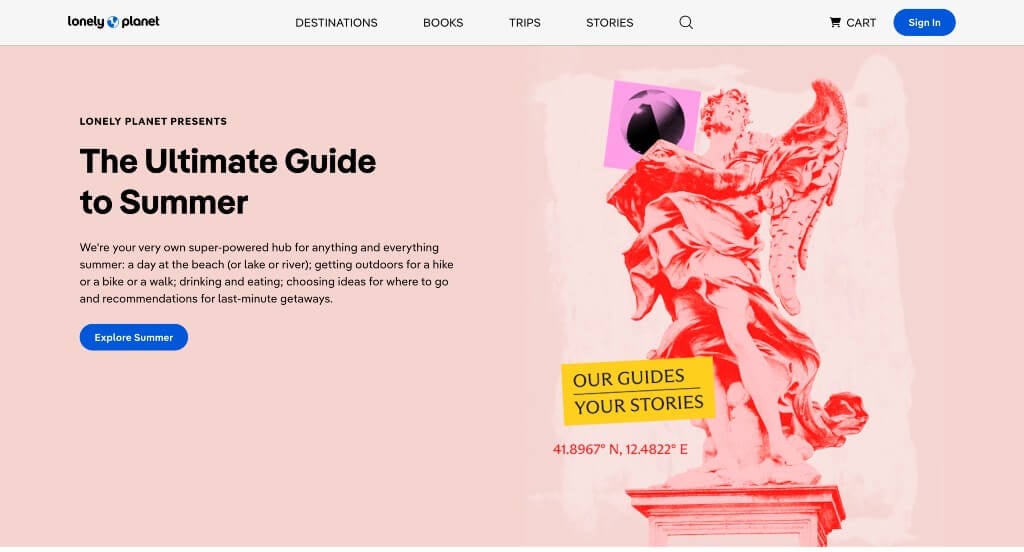Screen dimensions: 1024x552
Task: Go to Lonely Planet logo home
Action: (114, 22)
